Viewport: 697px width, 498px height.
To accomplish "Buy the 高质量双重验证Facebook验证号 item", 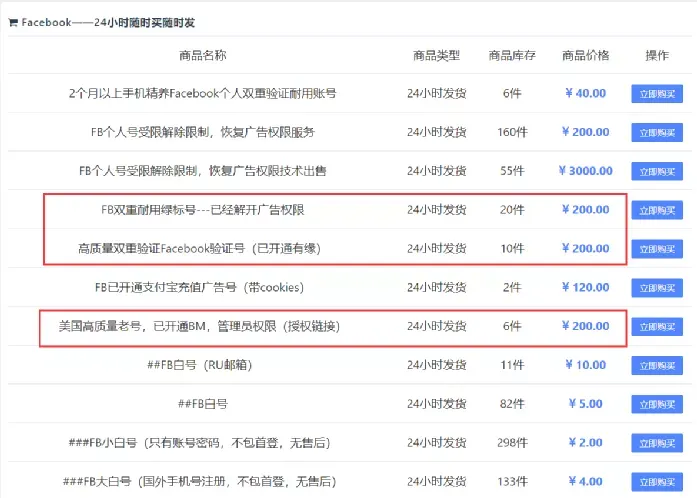I will pos(657,249).
